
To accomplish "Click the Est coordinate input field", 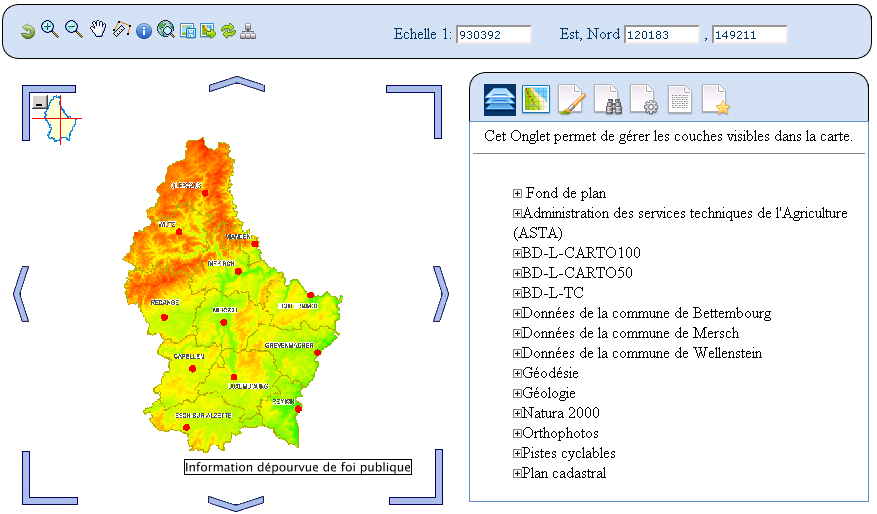I will [661, 35].
